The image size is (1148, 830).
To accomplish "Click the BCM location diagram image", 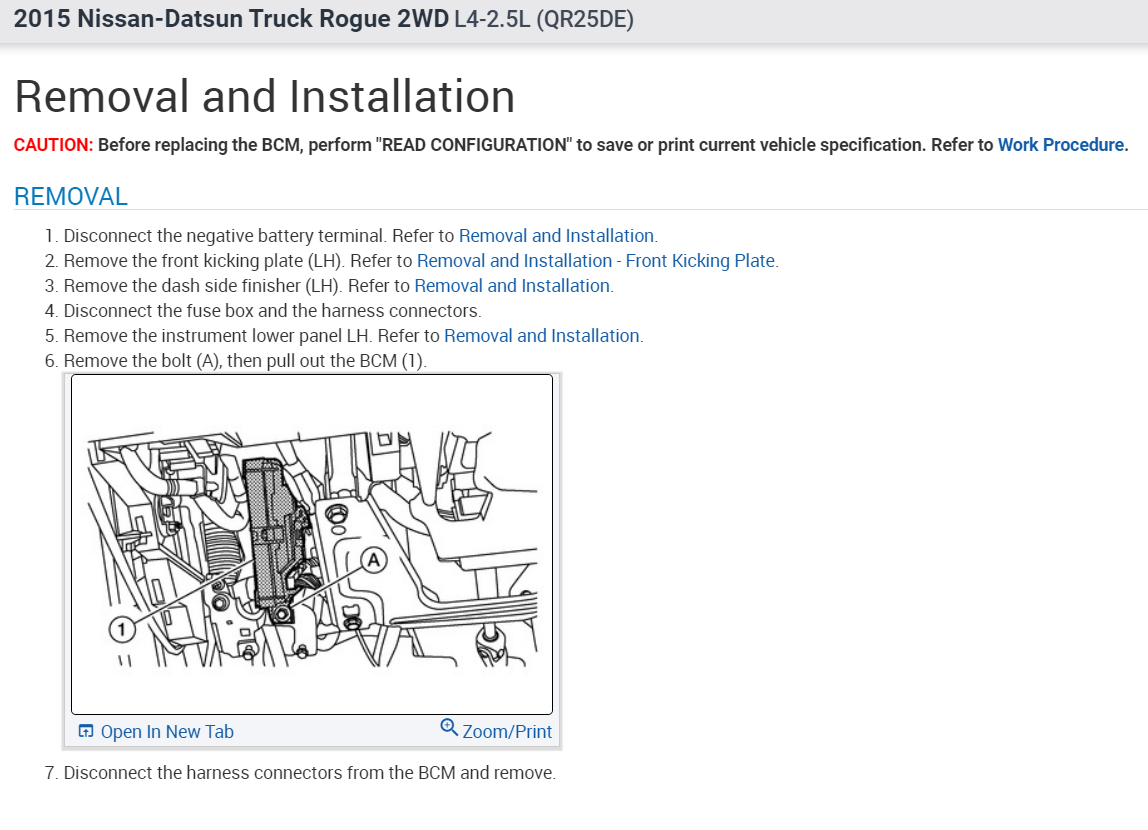I will 312,544.
